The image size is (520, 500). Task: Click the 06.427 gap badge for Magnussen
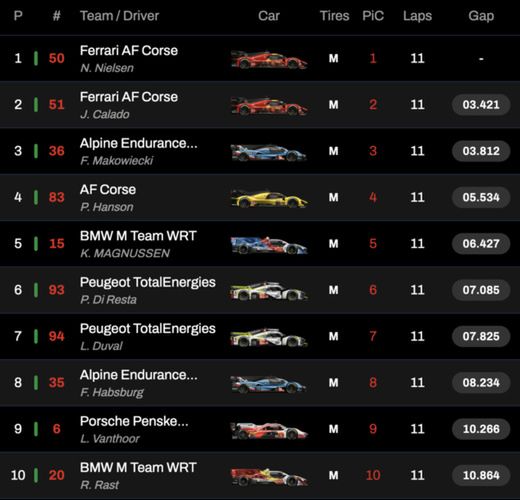[481, 244]
